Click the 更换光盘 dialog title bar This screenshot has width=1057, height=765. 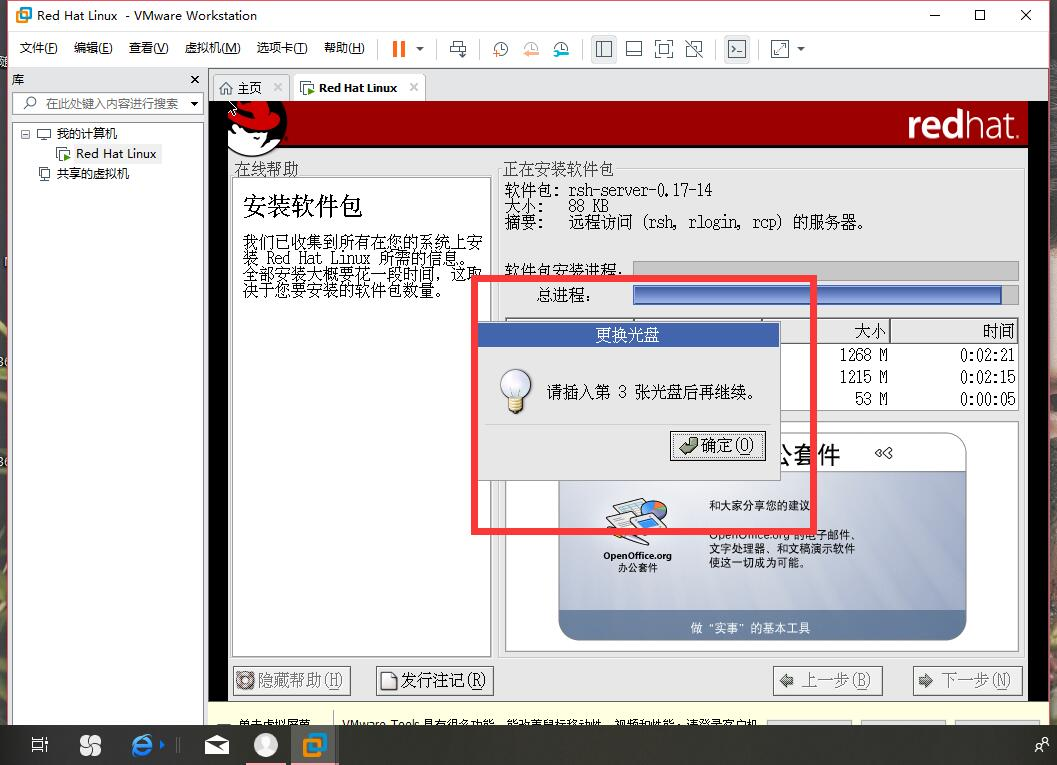click(628, 335)
